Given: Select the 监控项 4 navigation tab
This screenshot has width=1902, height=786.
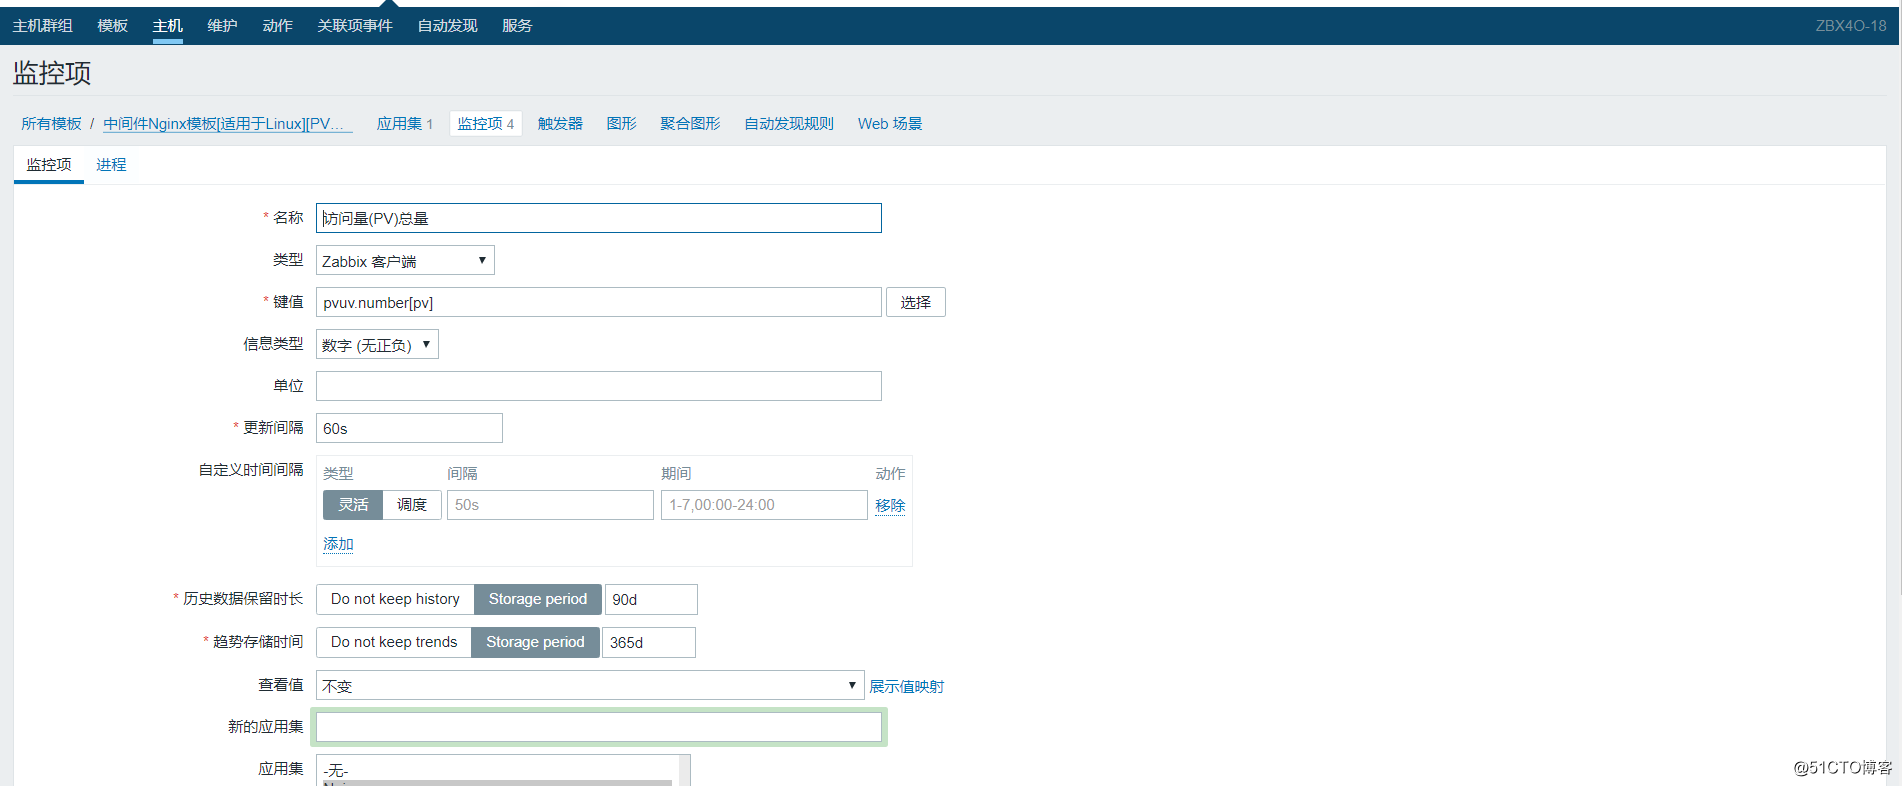Looking at the screenshot, I should point(486,124).
